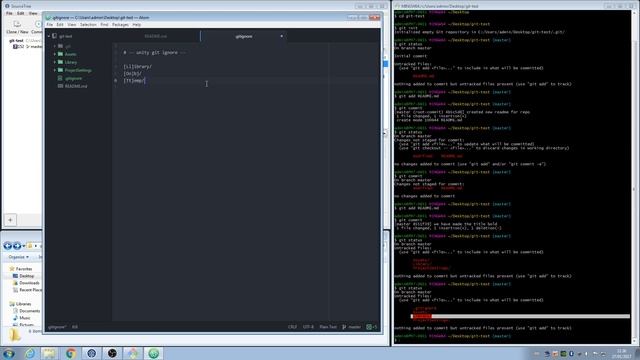Change UTF-8 encoding in status bar
This screenshot has width=640, height=360.
point(308,327)
